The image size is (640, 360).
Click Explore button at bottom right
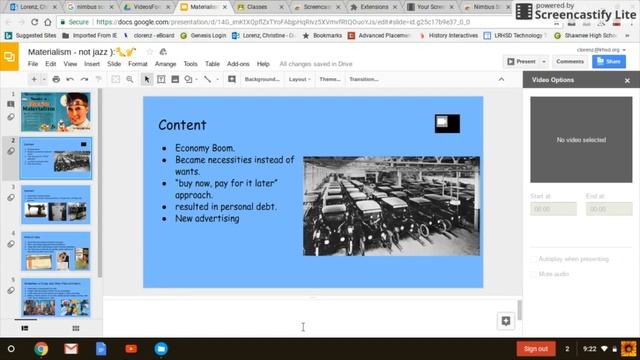coord(506,321)
